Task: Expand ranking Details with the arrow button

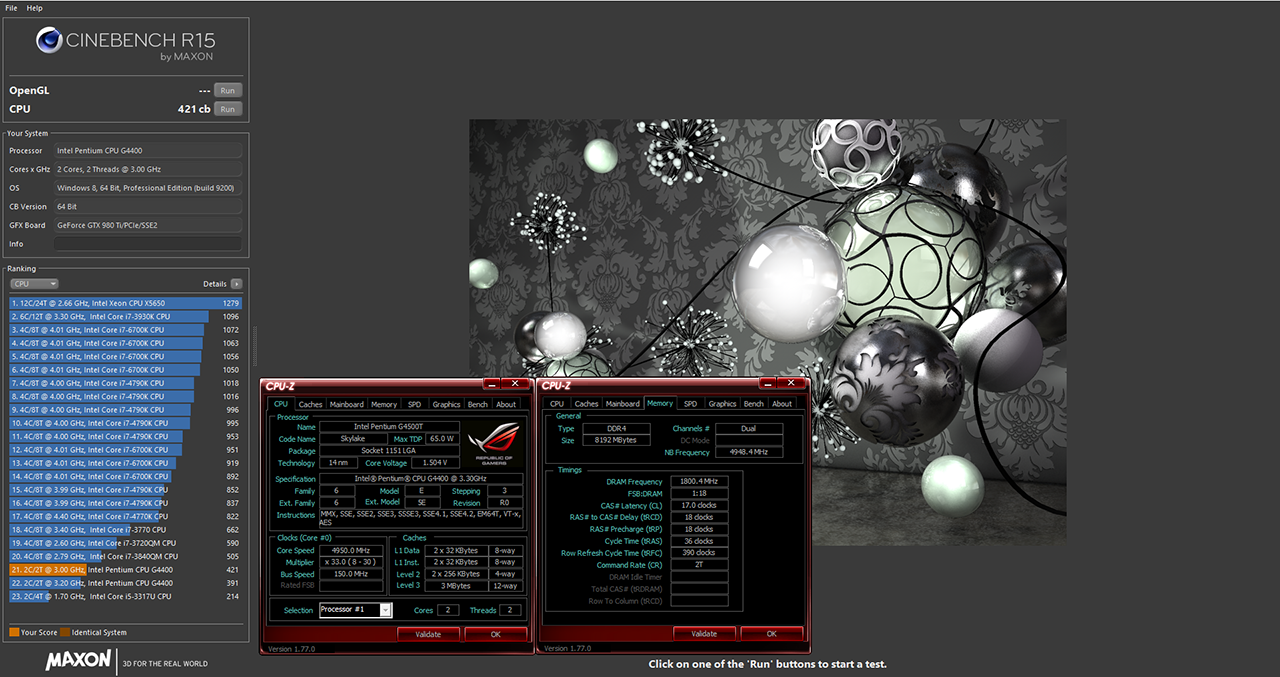Action: click(x=236, y=284)
